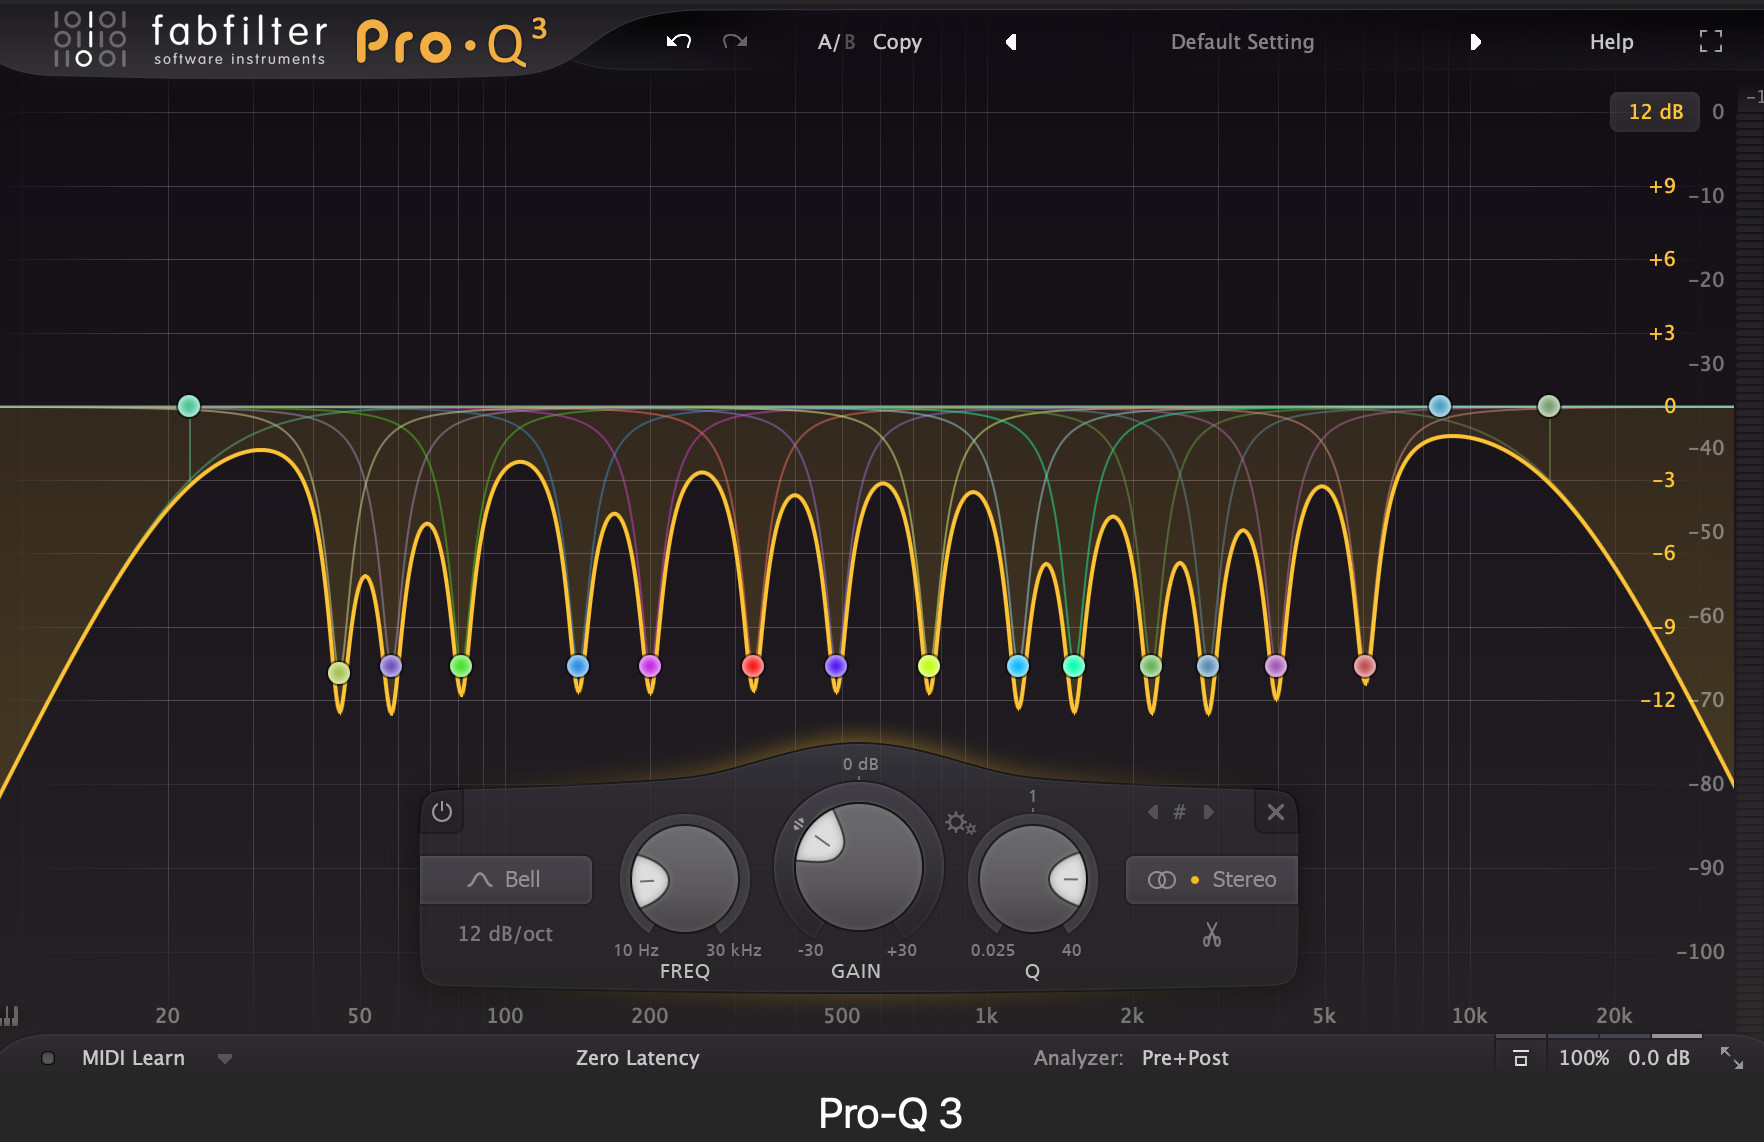
Task: Open the Bell filter shape dropdown
Action: [506, 879]
